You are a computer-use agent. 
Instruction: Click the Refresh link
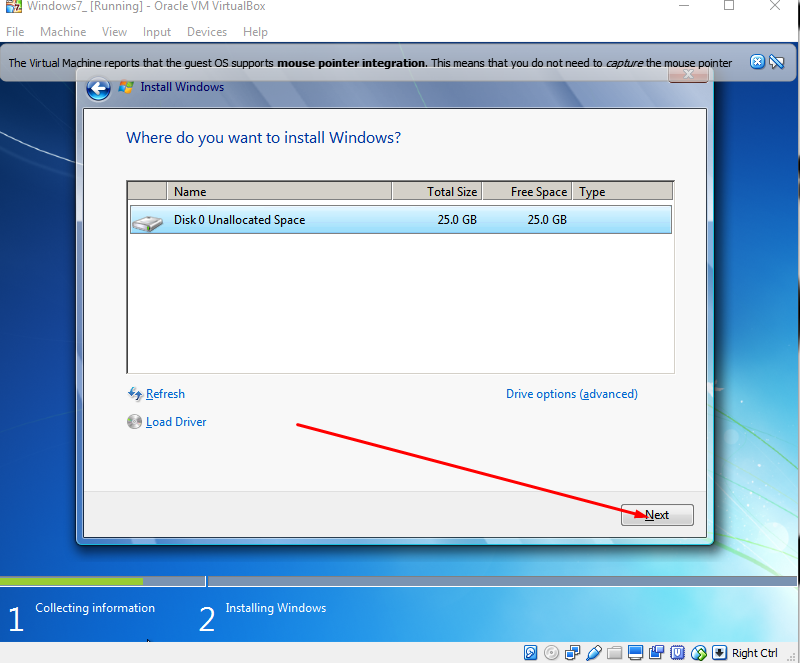tap(165, 394)
